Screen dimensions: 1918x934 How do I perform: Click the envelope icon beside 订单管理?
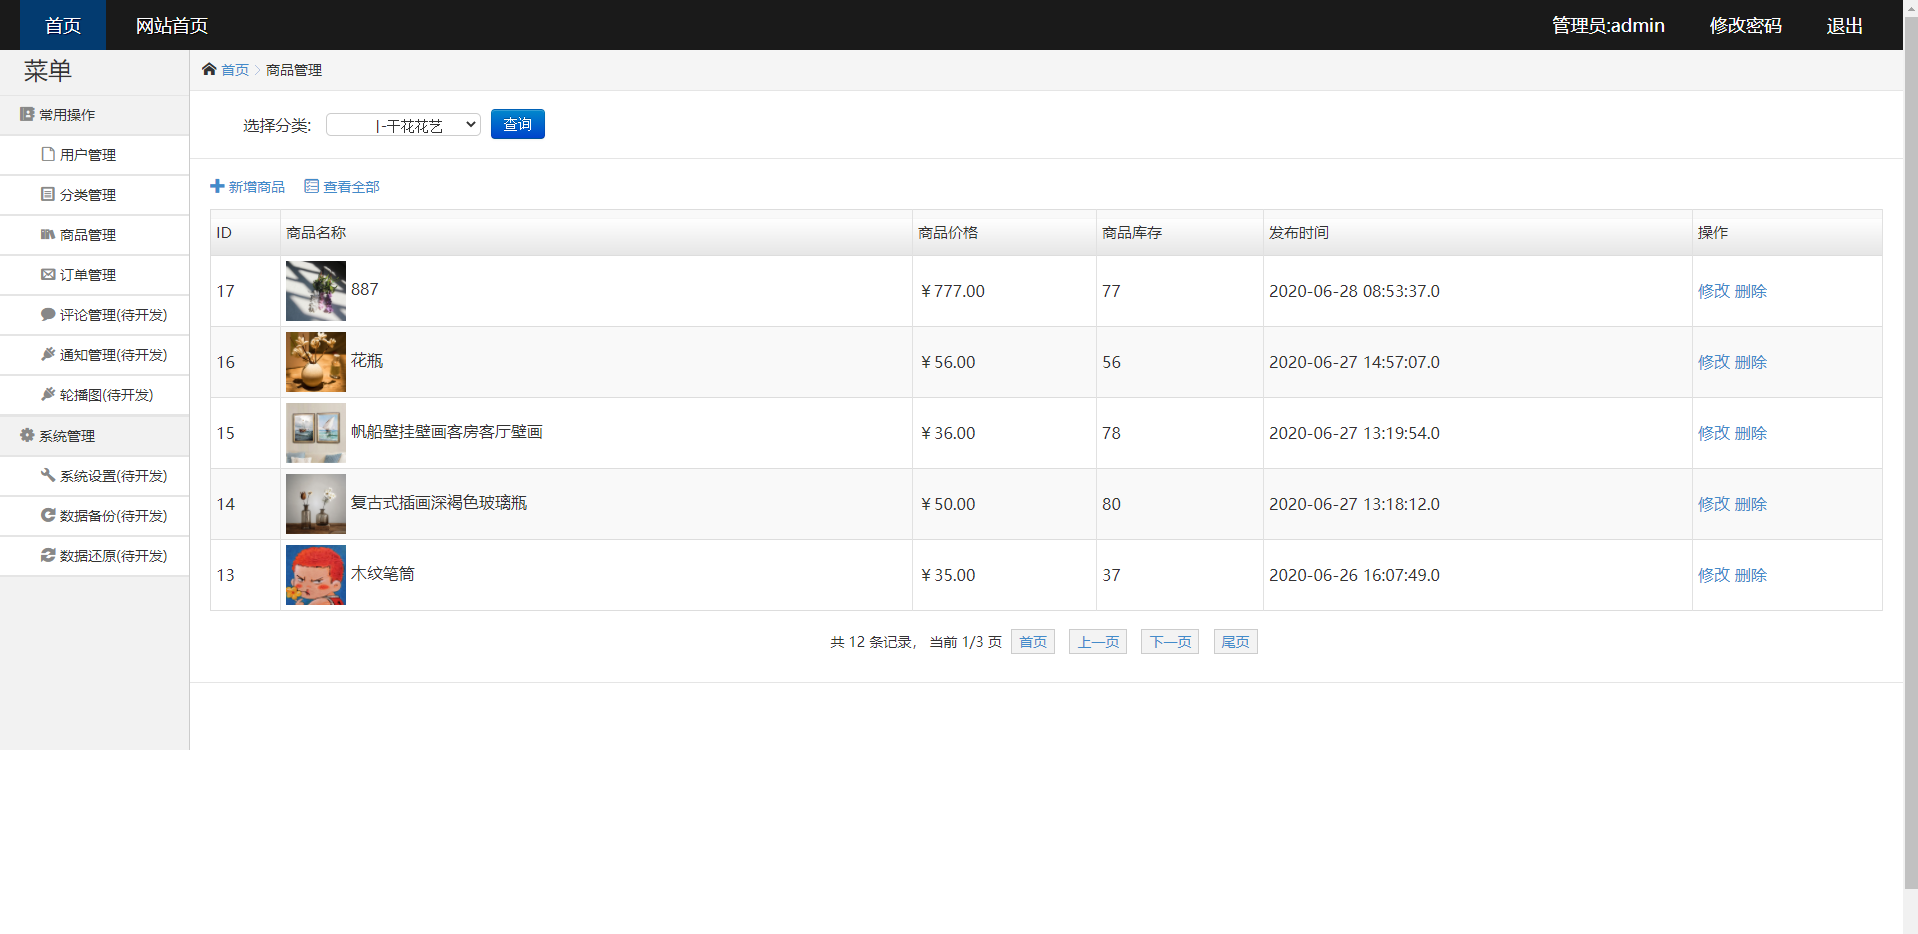(x=47, y=274)
